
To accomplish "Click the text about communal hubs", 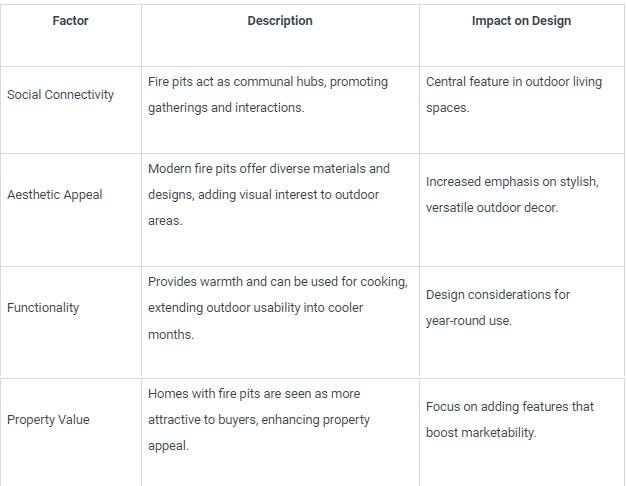I will 268,95.
